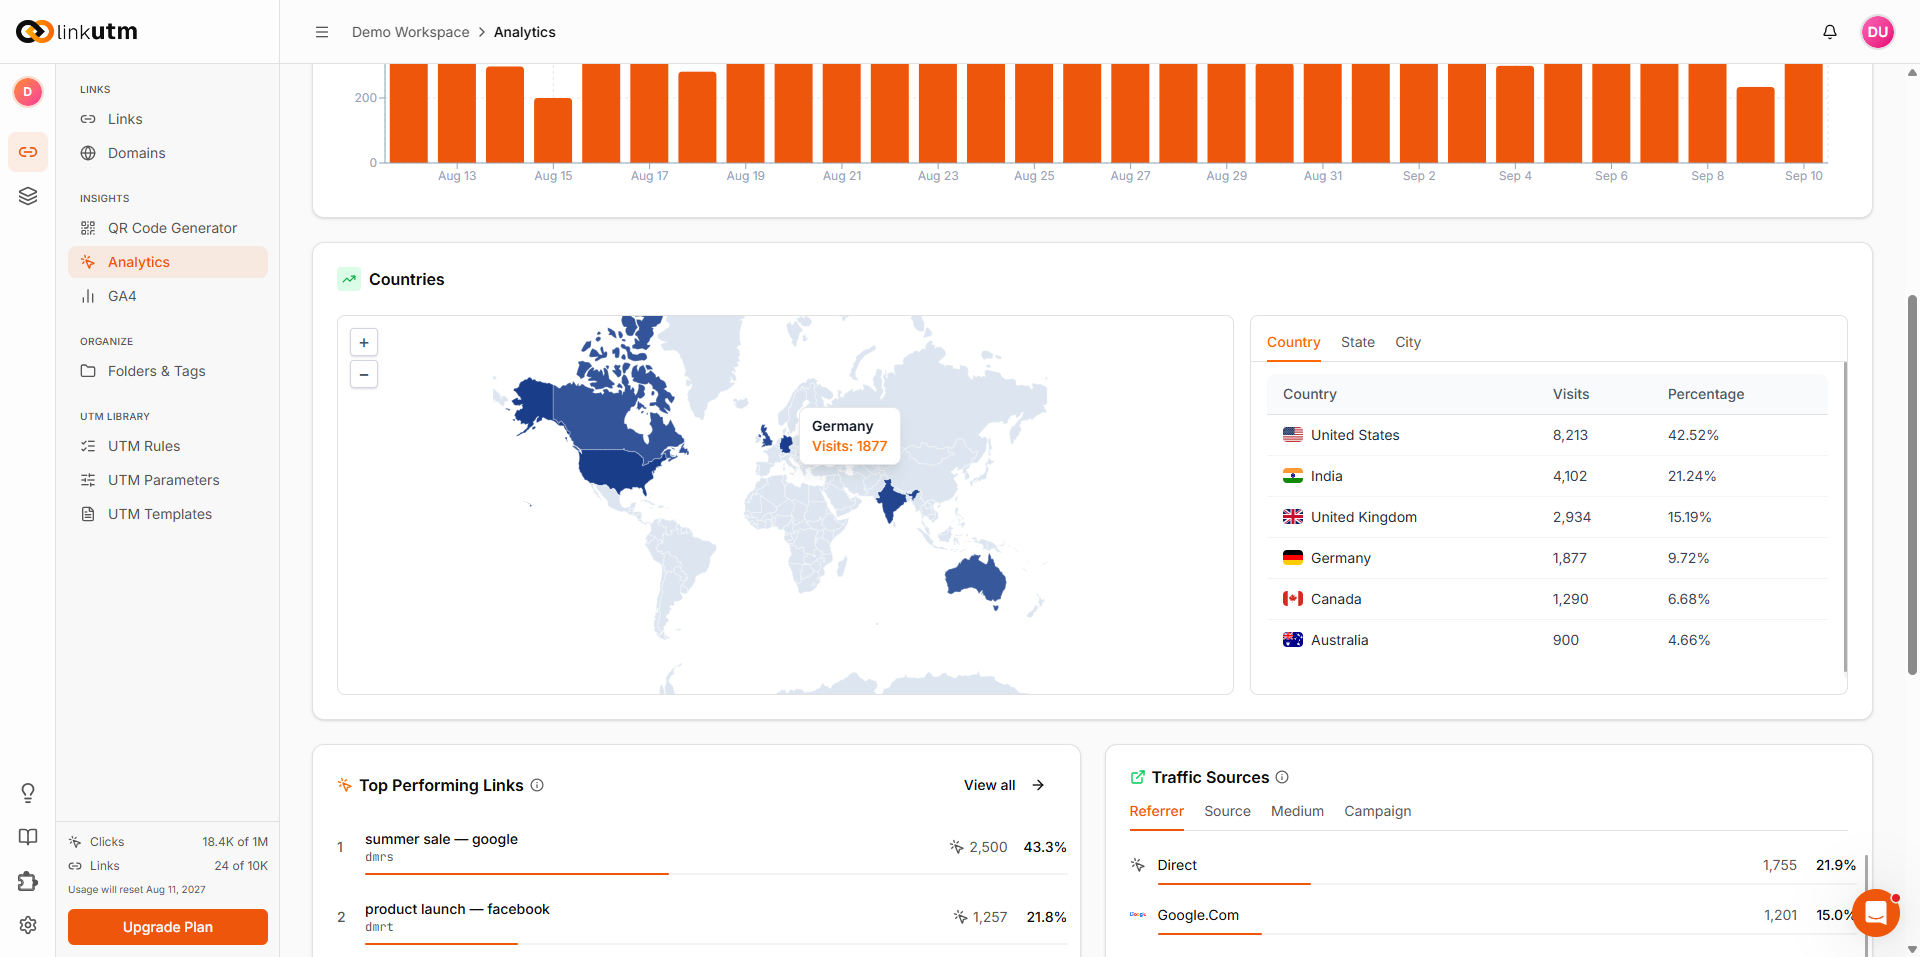The width and height of the screenshot is (1920, 957).
Task: Click the 18.4K of 1M clicks usage
Action: click(235, 842)
